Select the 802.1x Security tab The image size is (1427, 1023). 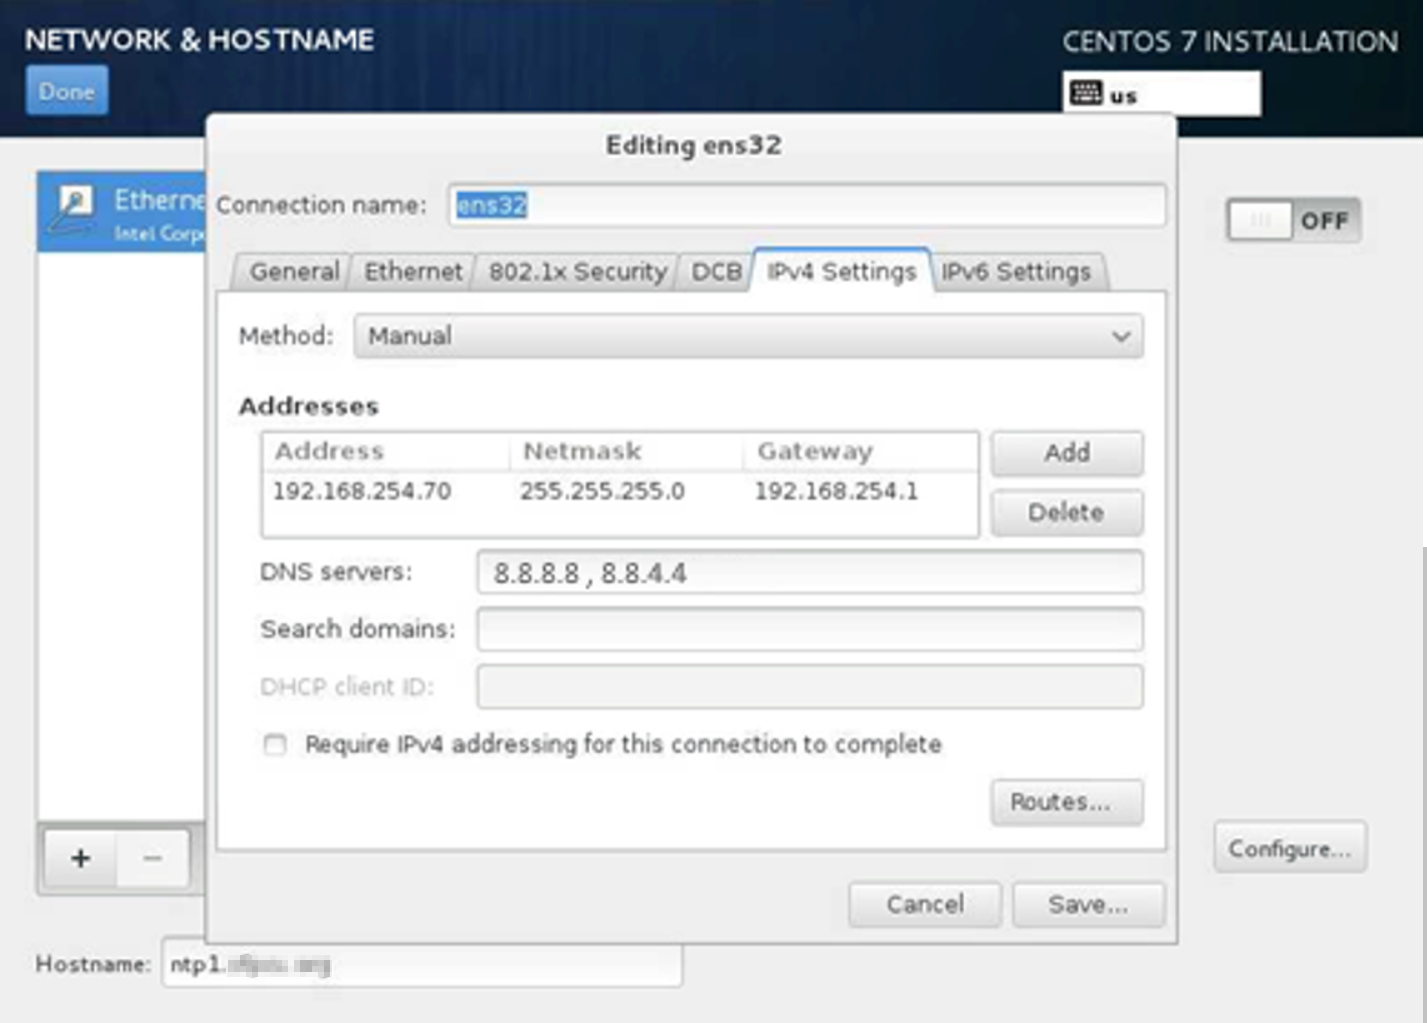[x=577, y=272]
